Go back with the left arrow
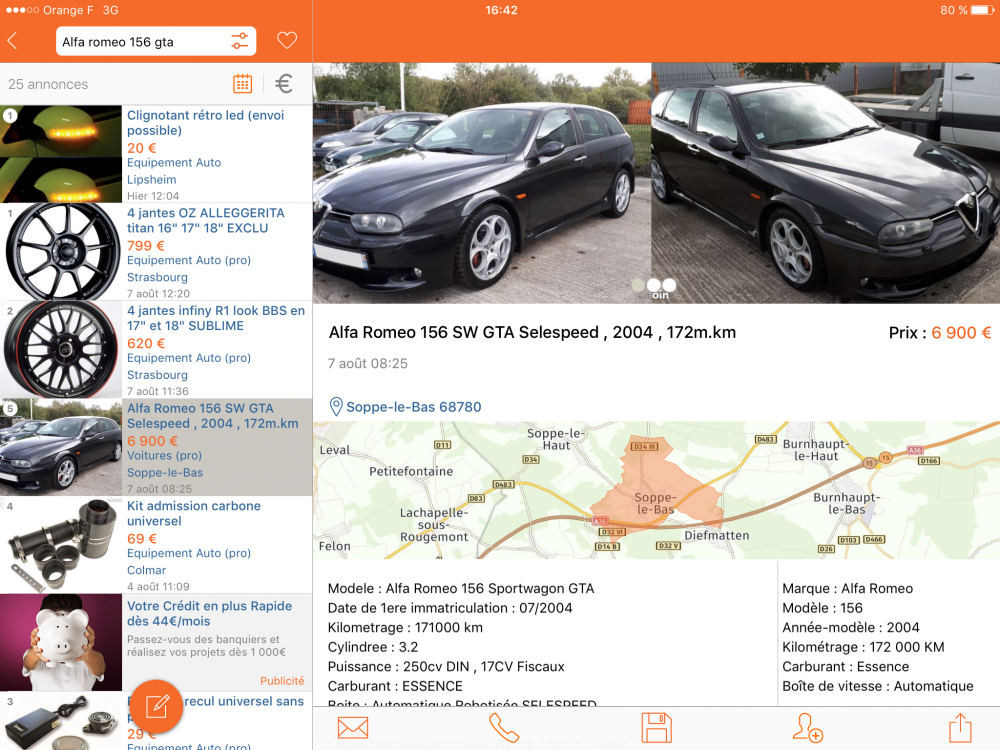This screenshot has height=750, width=1000. click(12, 41)
